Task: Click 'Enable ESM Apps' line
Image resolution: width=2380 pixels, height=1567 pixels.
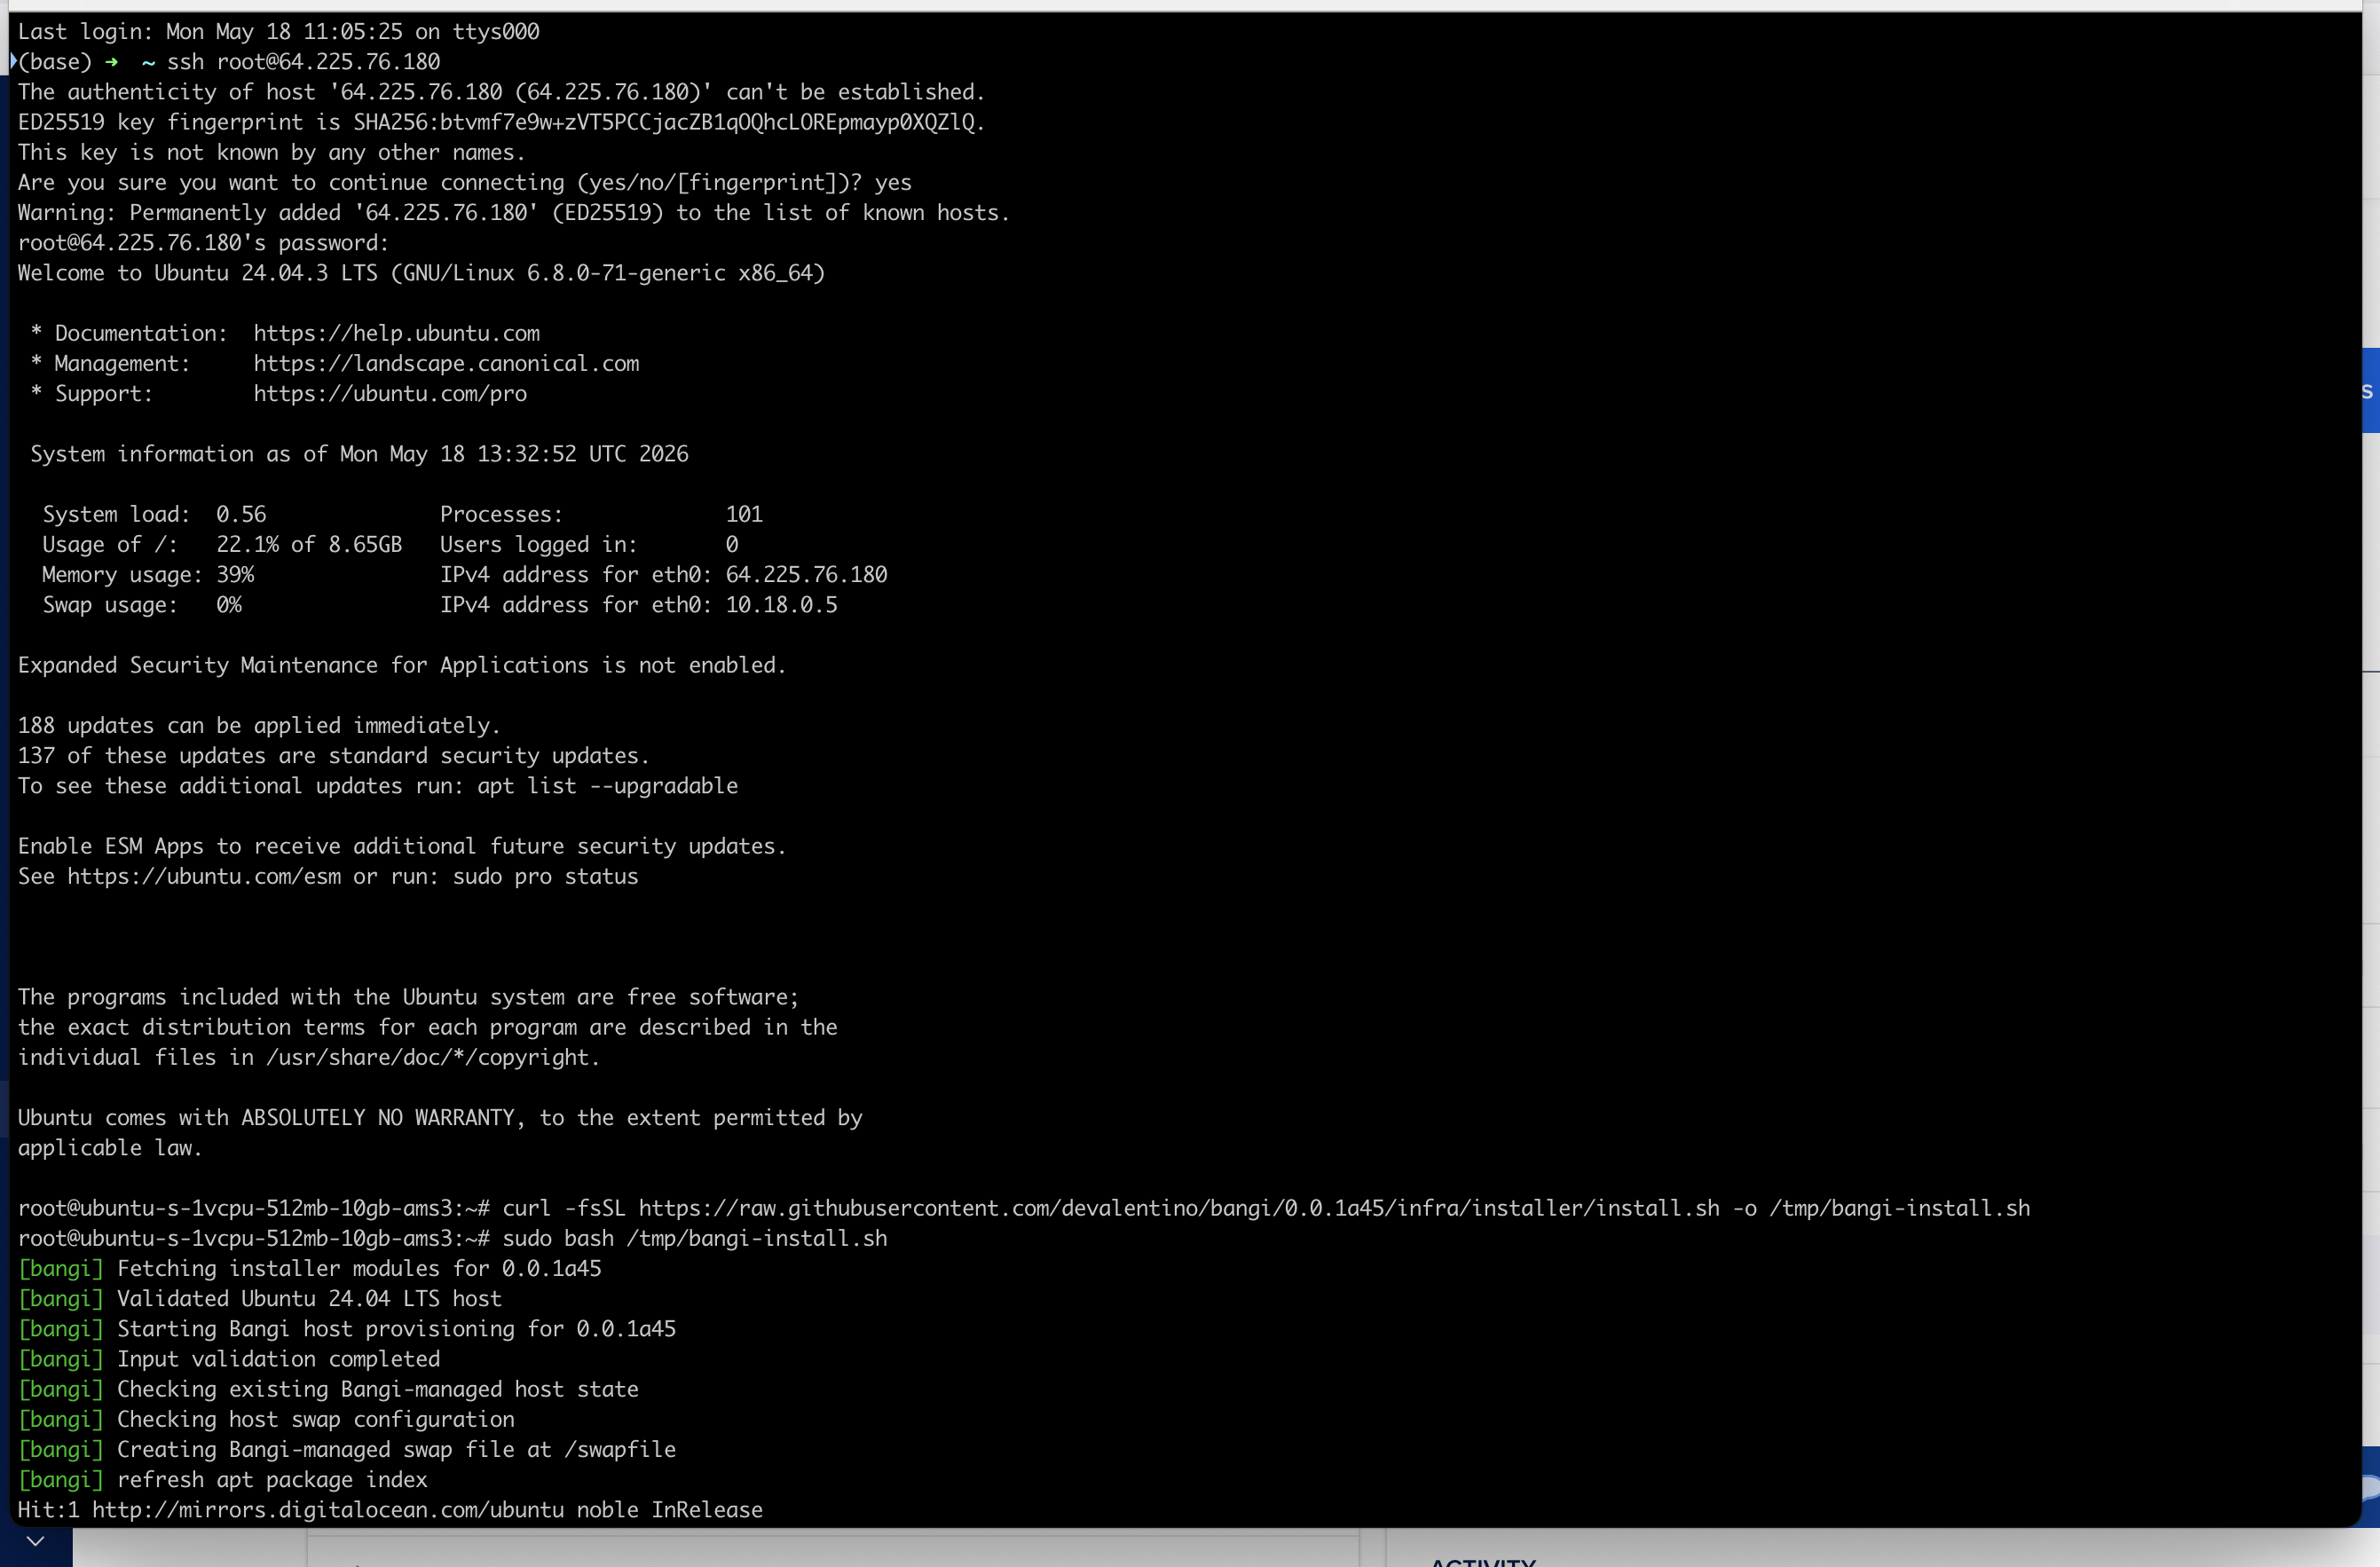Action: pos(402,847)
